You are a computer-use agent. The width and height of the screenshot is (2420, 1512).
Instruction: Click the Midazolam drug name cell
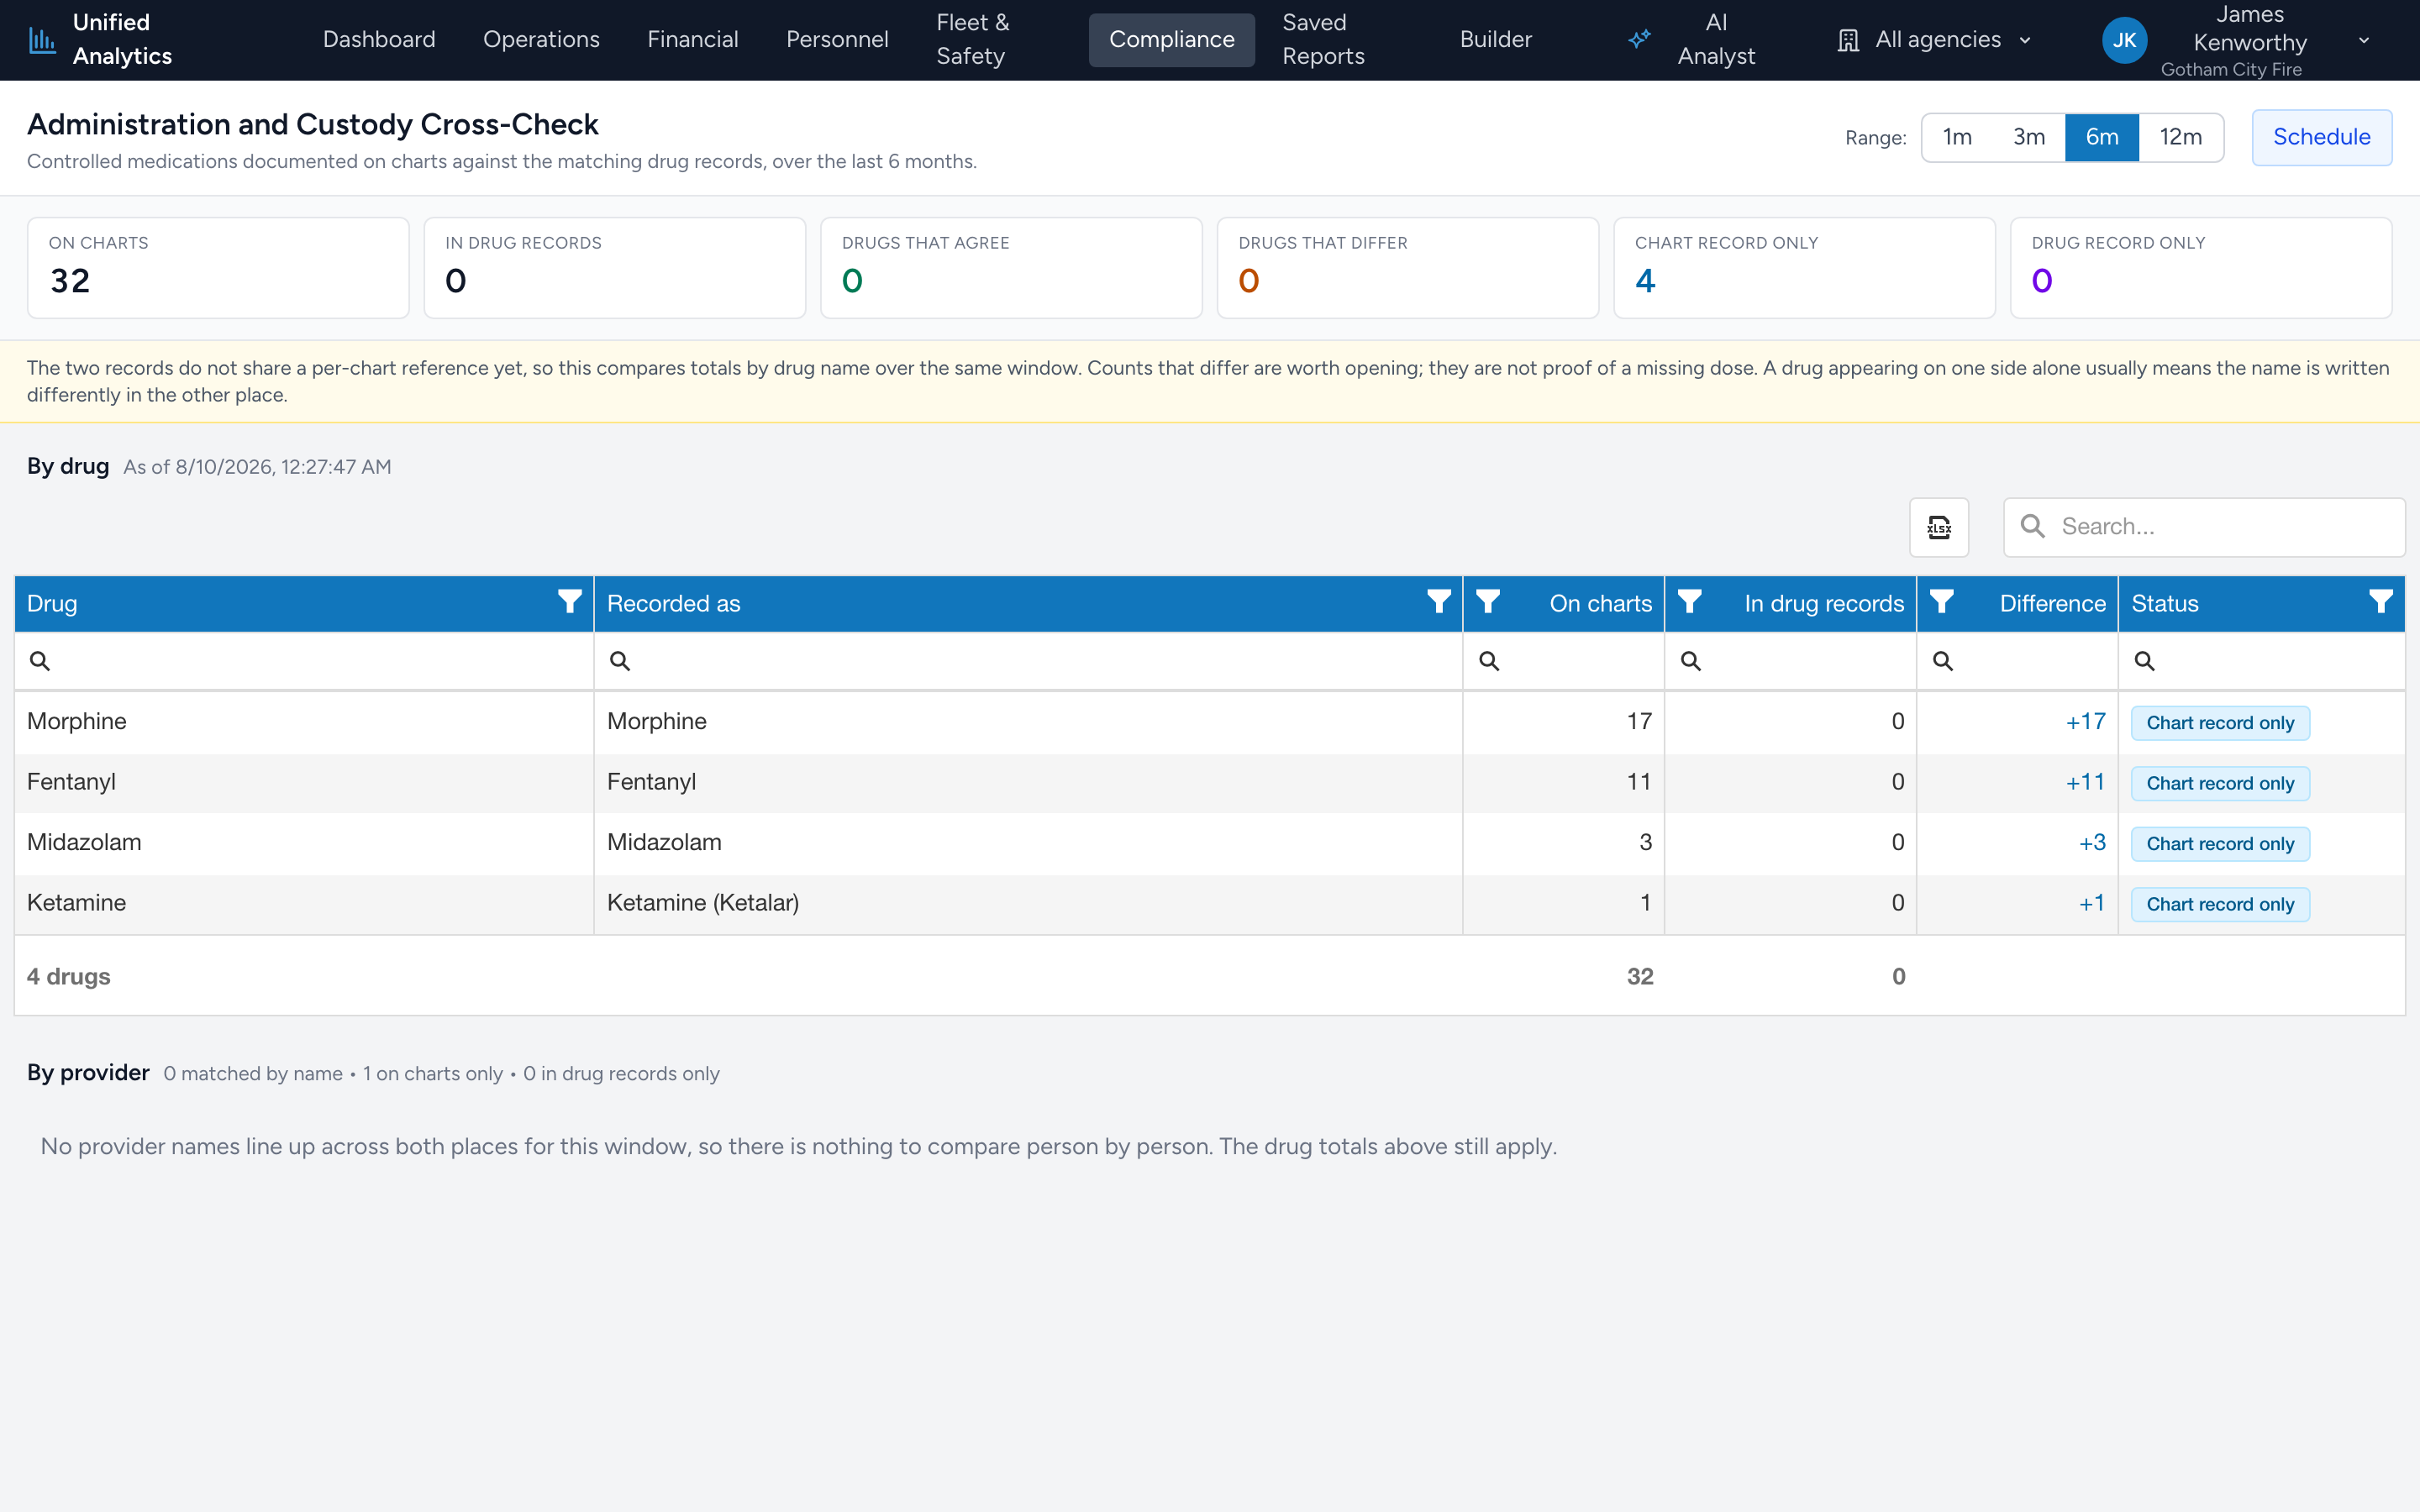pyautogui.click(x=304, y=842)
